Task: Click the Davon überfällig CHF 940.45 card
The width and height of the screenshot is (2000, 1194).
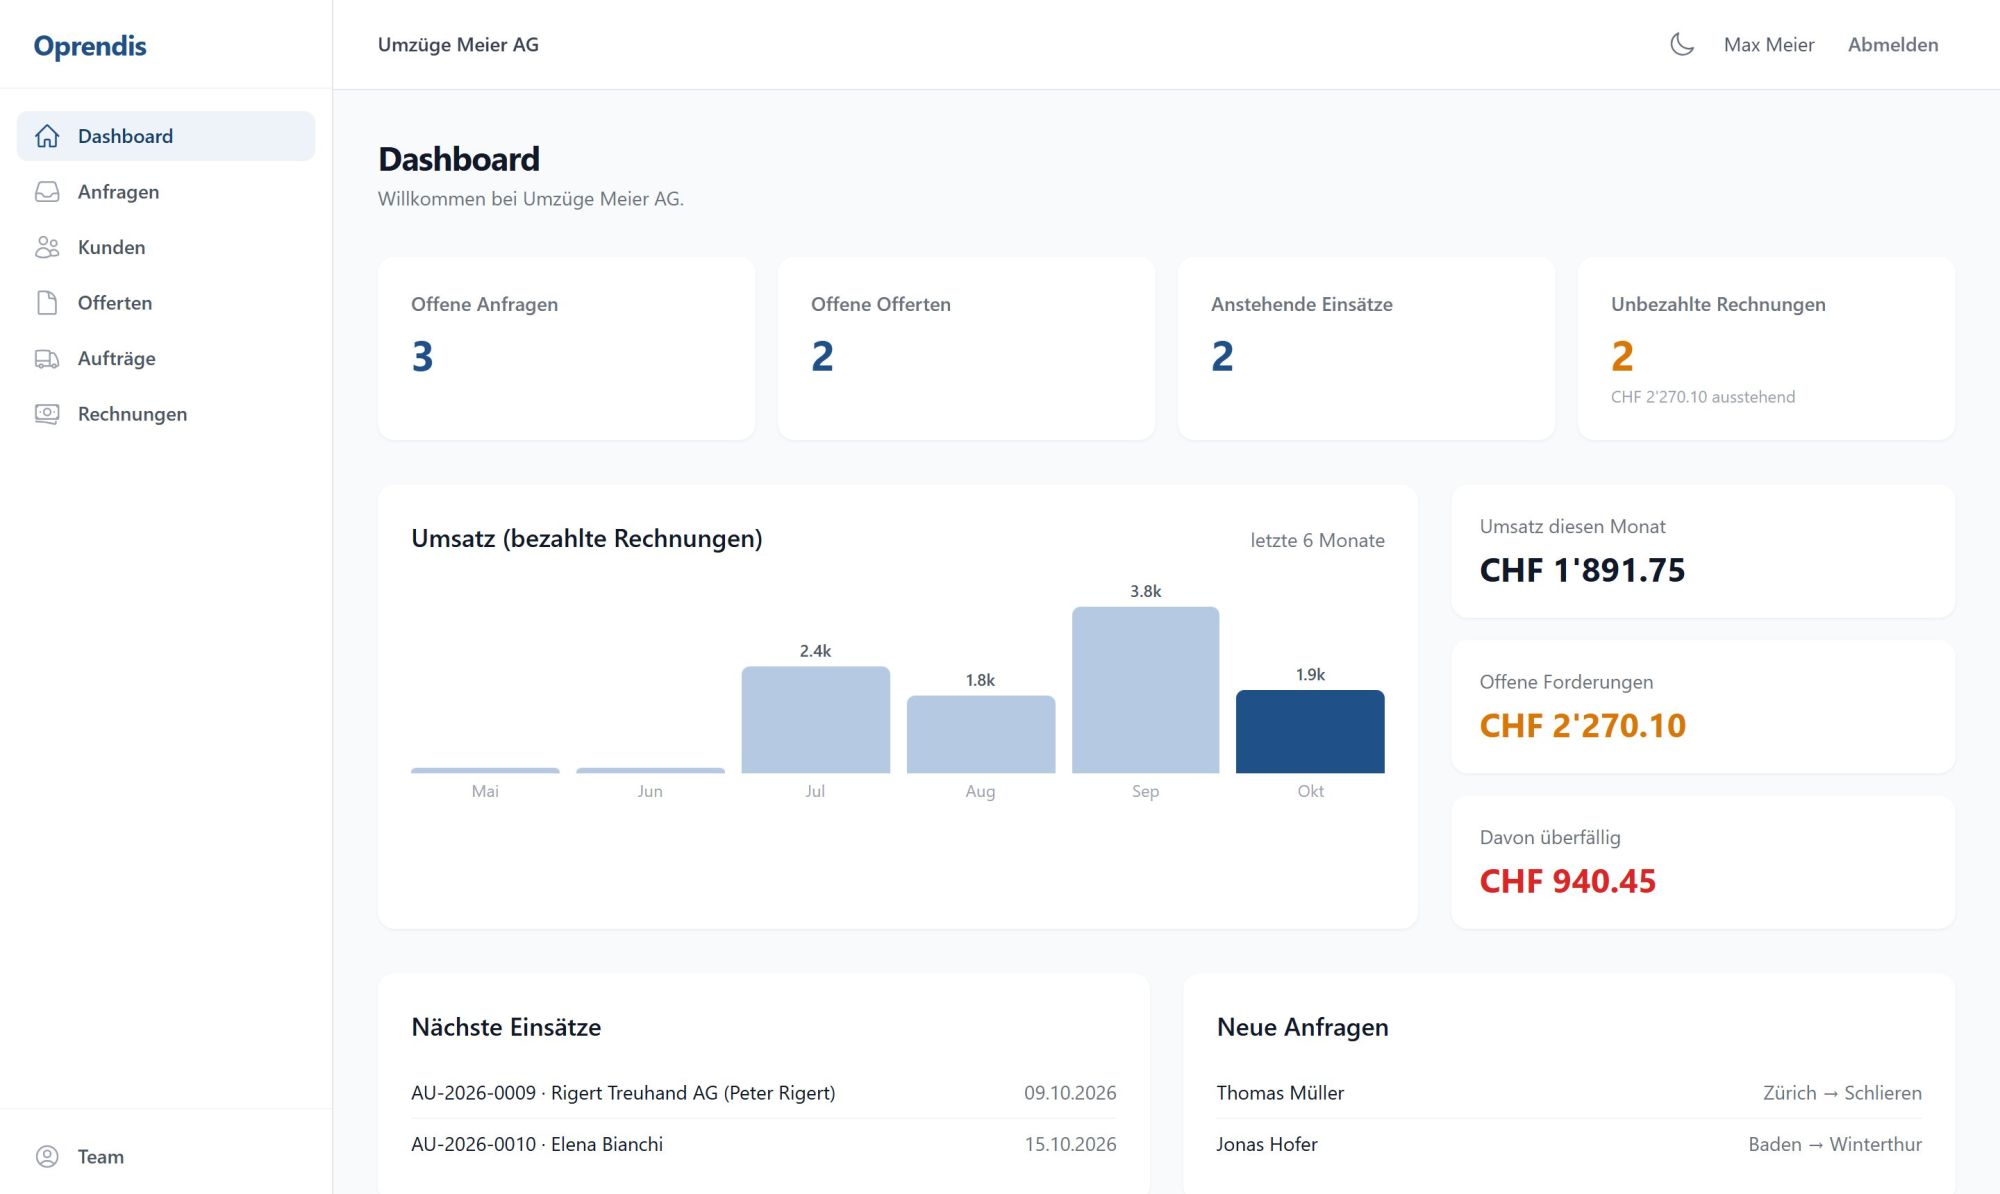Action: point(1703,862)
